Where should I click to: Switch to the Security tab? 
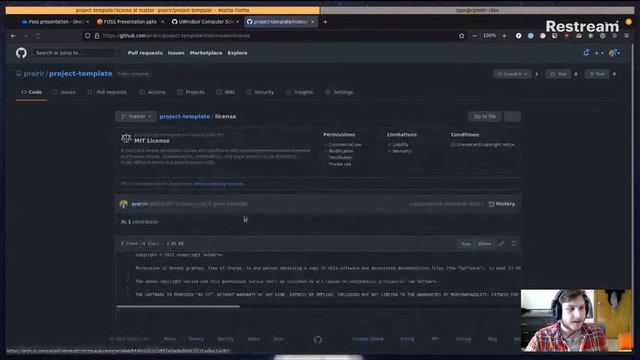[x=260, y=92]
